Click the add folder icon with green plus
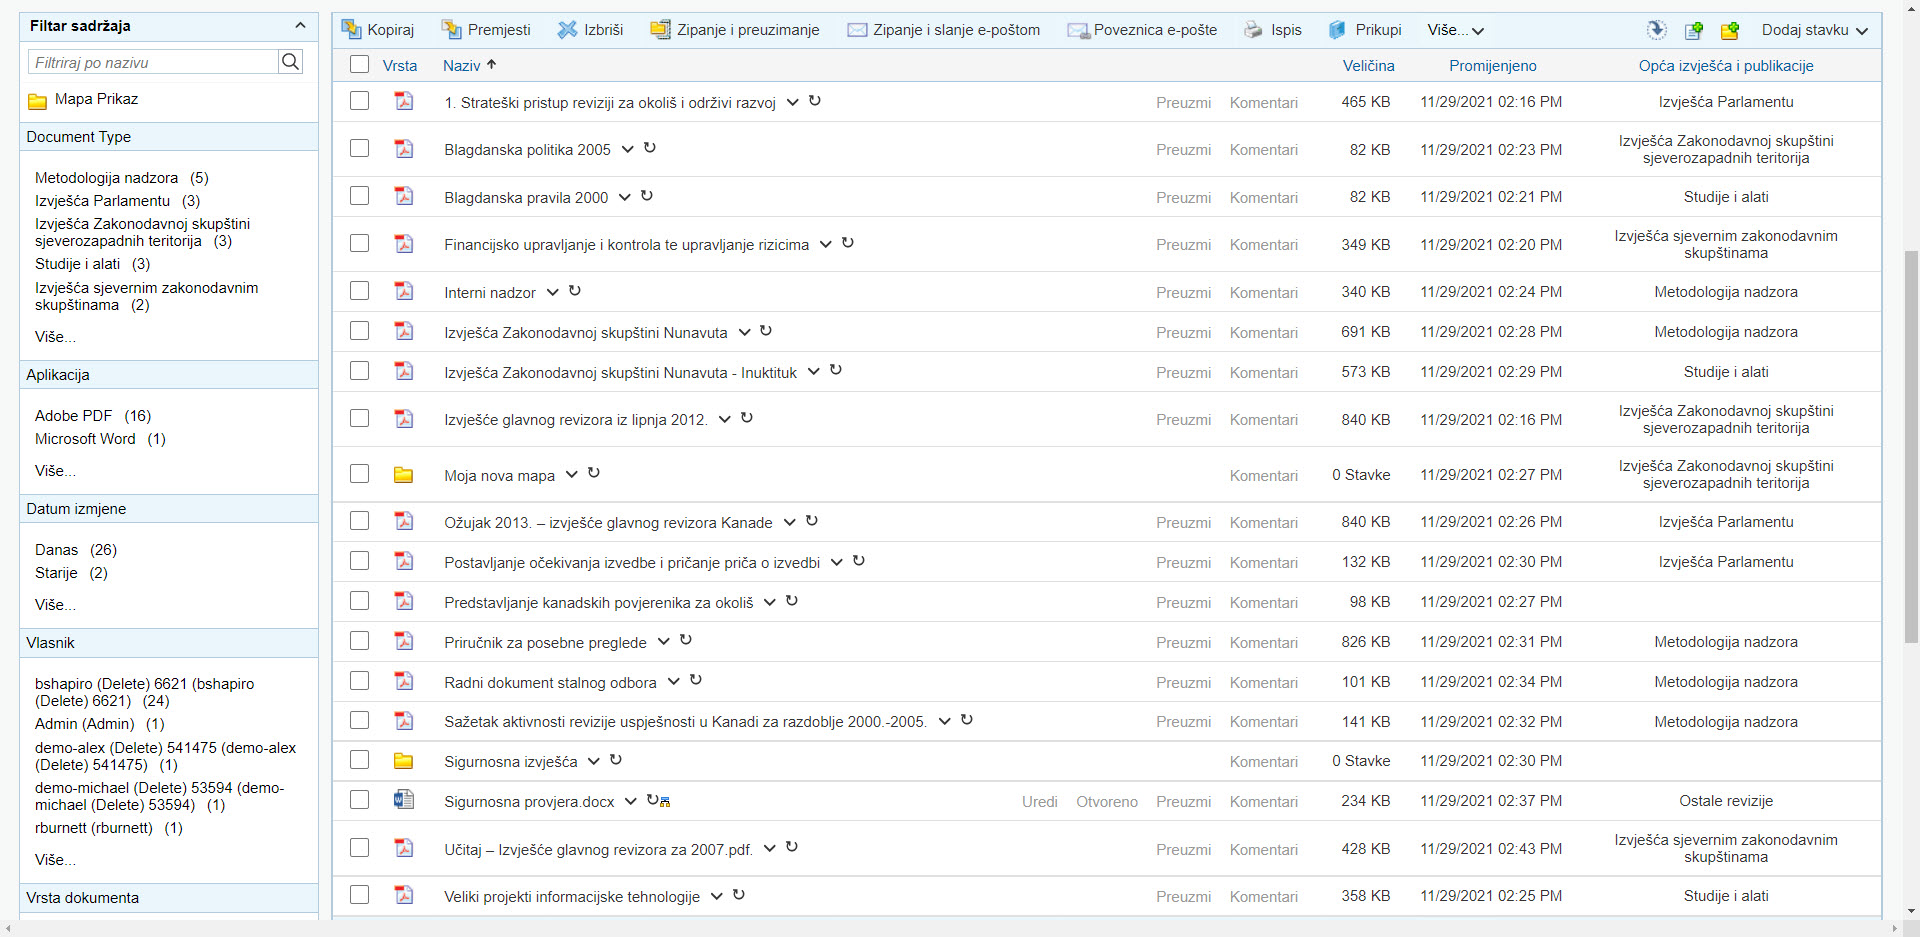This screenshot has width=1920, height=937. [x=1729, y=31]
